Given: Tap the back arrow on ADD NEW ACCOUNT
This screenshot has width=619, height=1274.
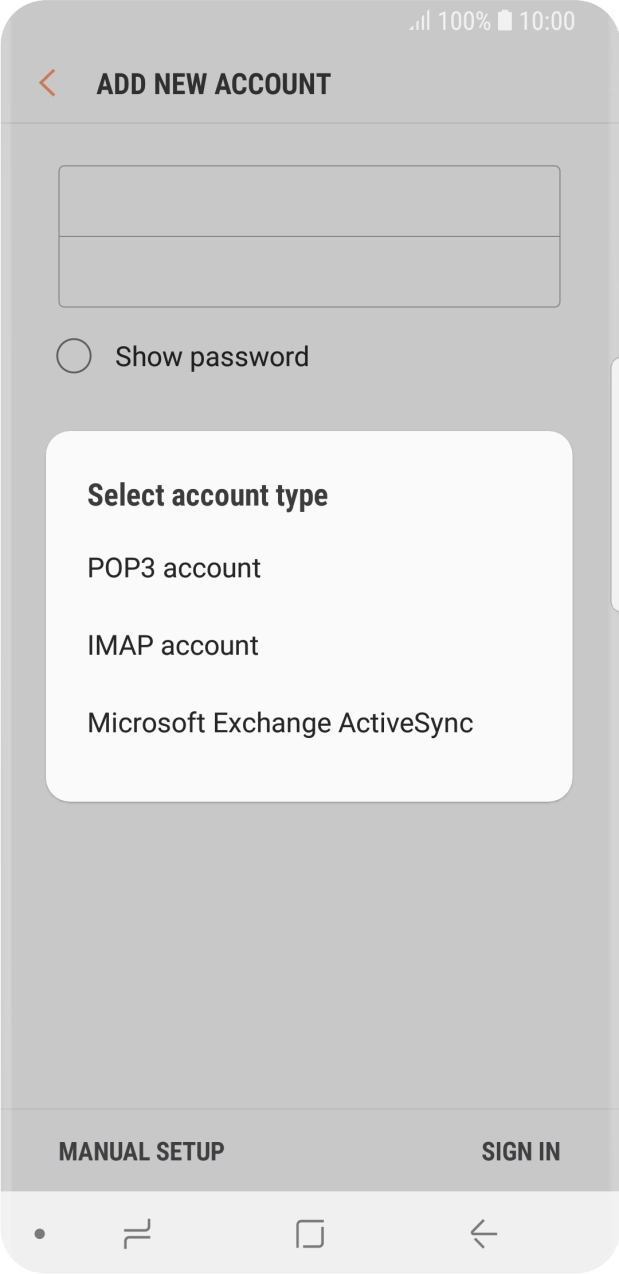Looking at the screenshot, I should tap(46, 83).
